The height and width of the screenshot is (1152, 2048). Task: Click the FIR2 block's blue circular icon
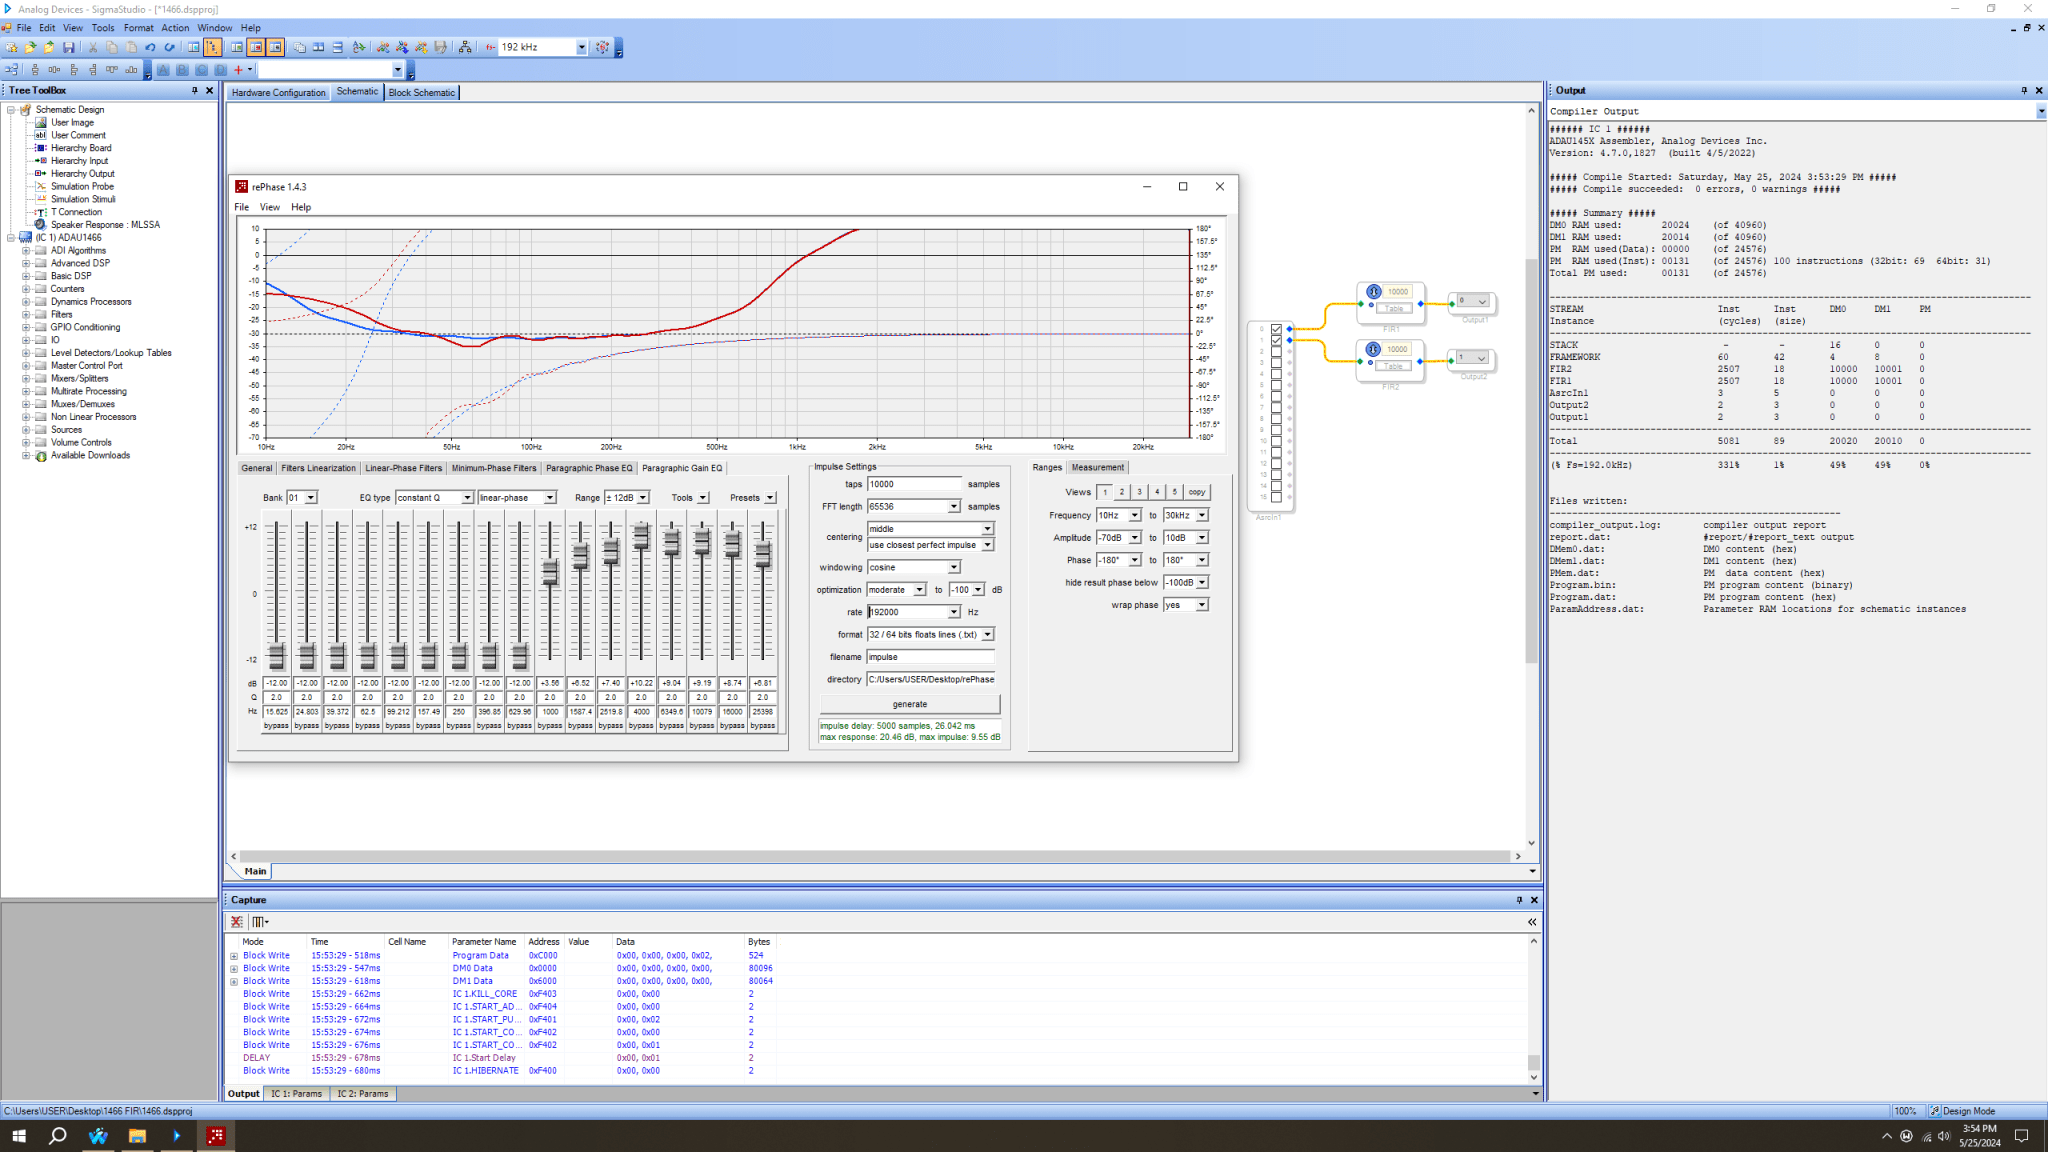[x=1374, y=349]
